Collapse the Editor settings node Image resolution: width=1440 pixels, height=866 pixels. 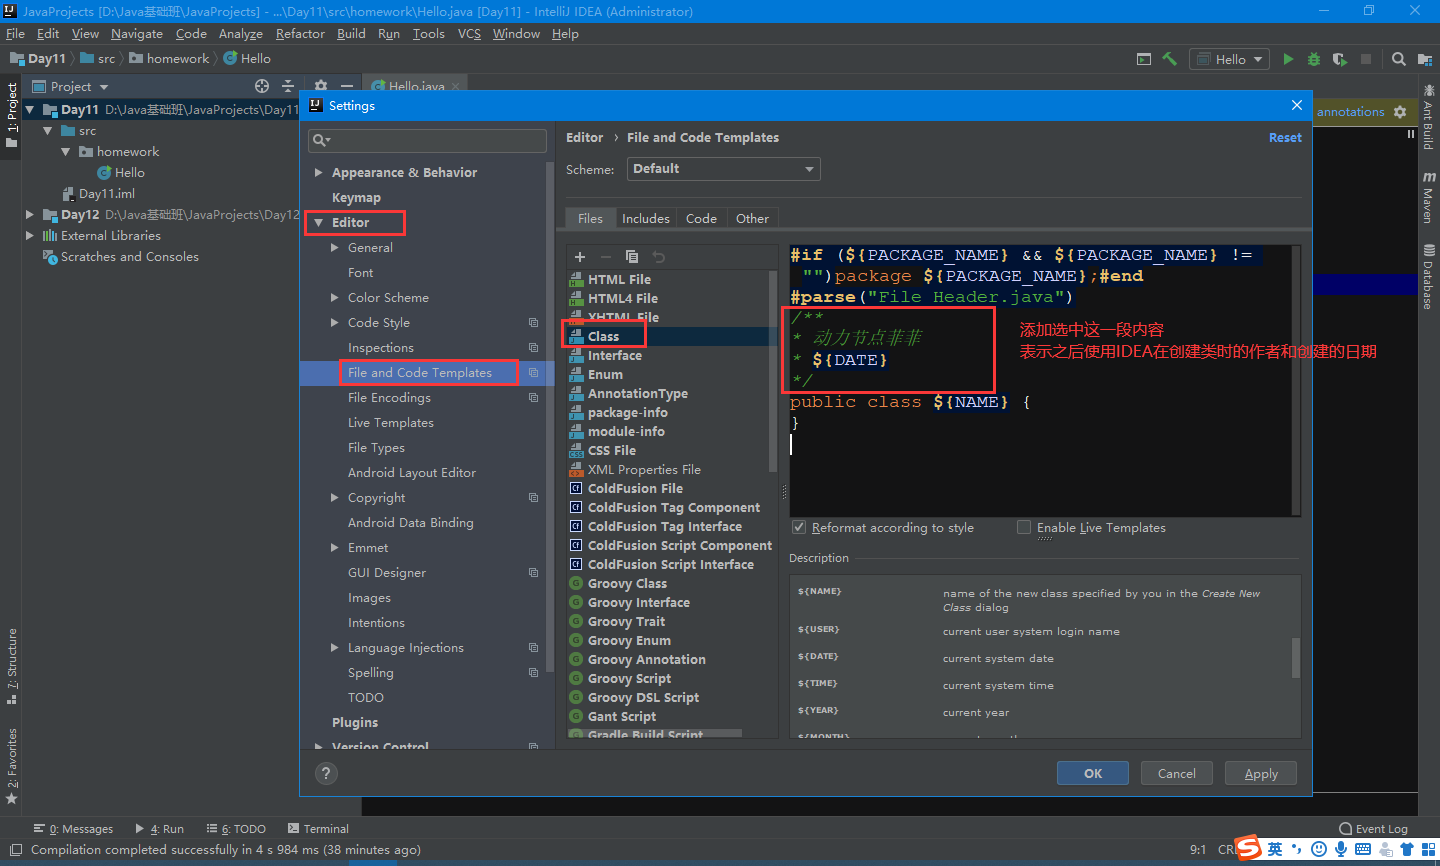click(319, 222)
